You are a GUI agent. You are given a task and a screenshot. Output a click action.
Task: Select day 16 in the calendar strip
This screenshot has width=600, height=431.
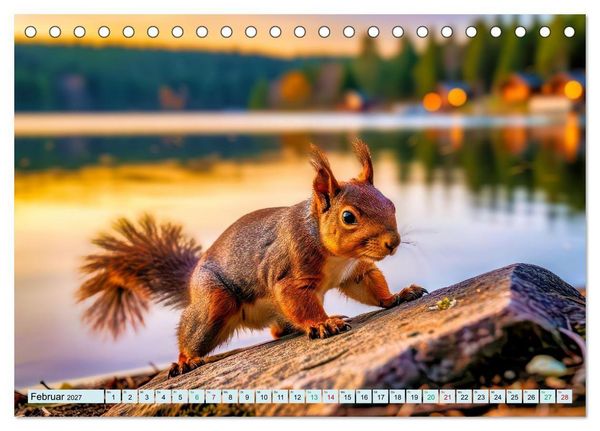click(364, 397)
